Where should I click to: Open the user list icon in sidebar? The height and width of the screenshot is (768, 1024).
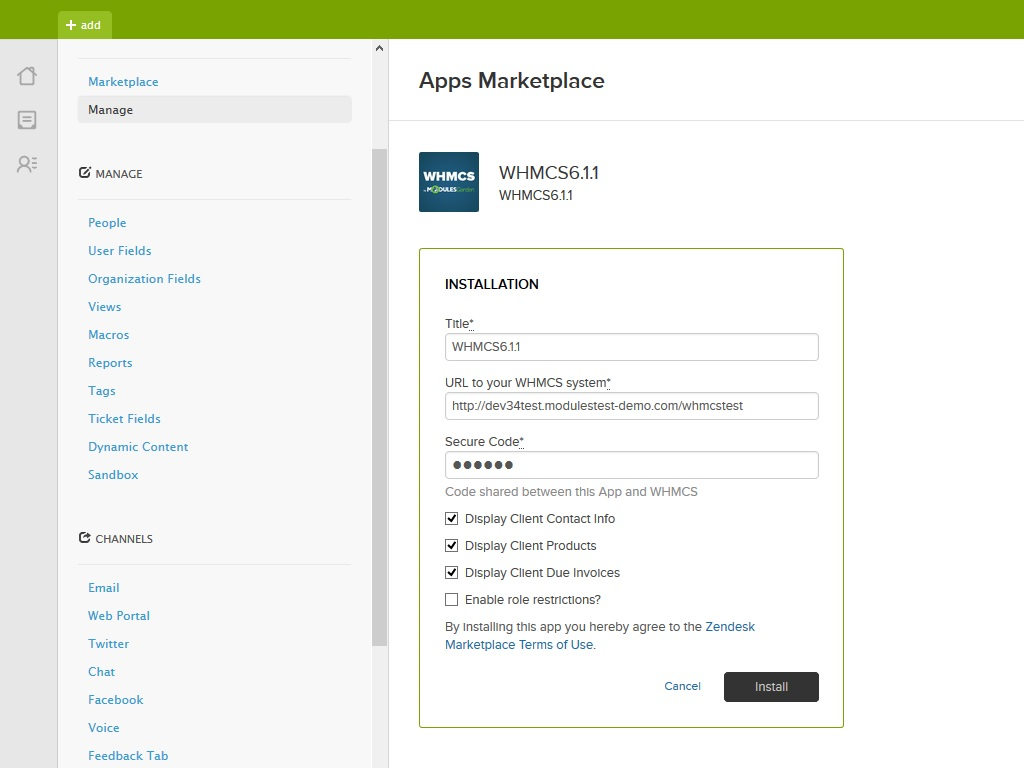[27, 164]
